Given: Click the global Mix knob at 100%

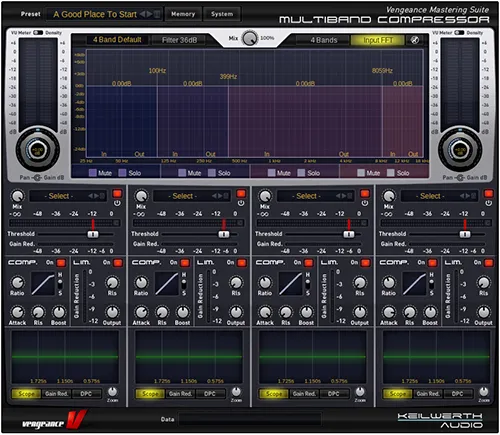Looking at the screenshot, I should coord(250,38).
